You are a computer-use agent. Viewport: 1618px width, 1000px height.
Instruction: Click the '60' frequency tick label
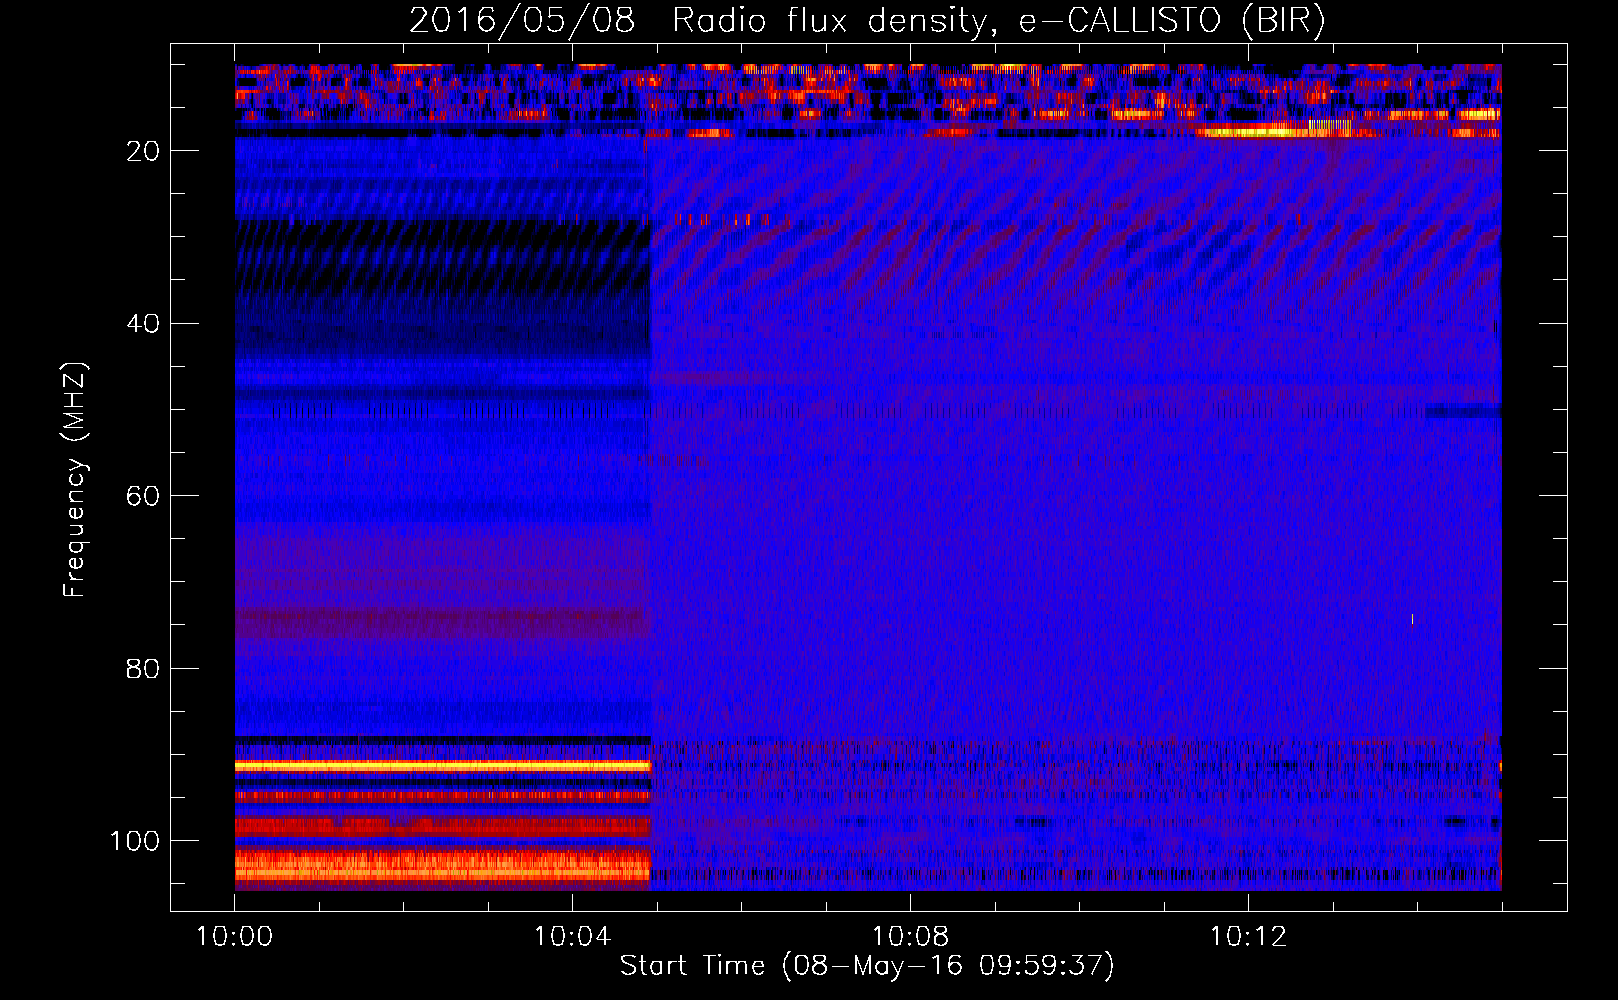click(x=144, y=496)
